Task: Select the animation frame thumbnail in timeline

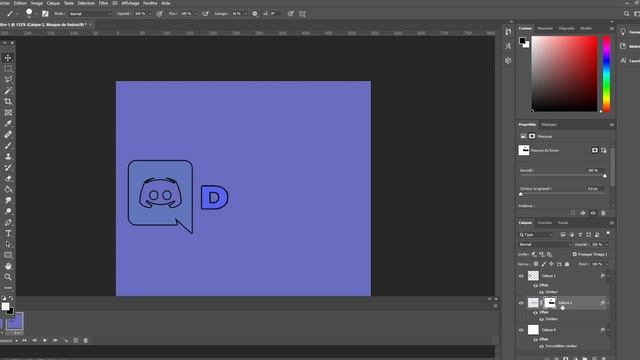Action: pyautogui.click(x=14, y=322)
